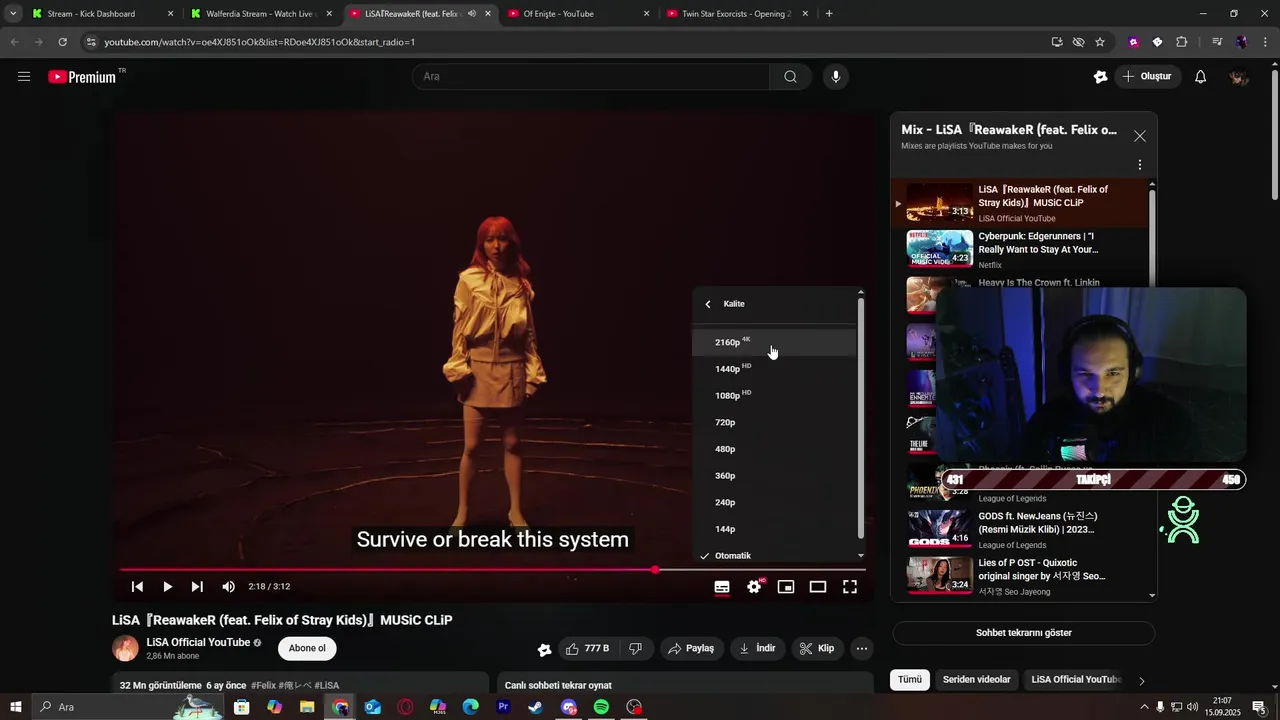1280x720 pixels.
Task: Choose 720p quality
Action: (x=774, y=423)
